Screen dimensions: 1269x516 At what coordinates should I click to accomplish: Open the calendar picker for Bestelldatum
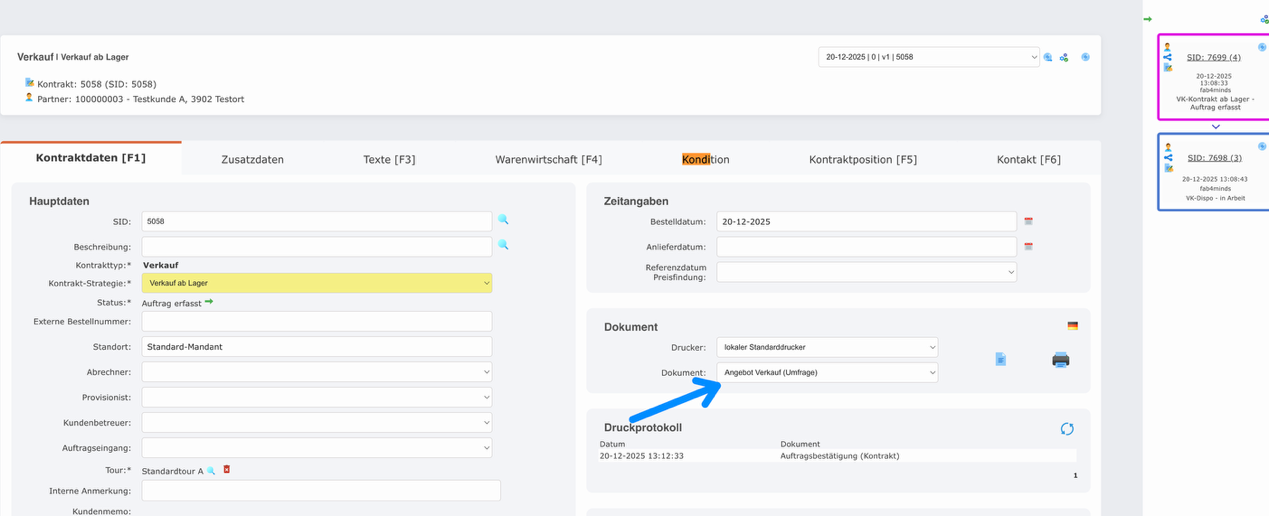(x=1028, y=221)
